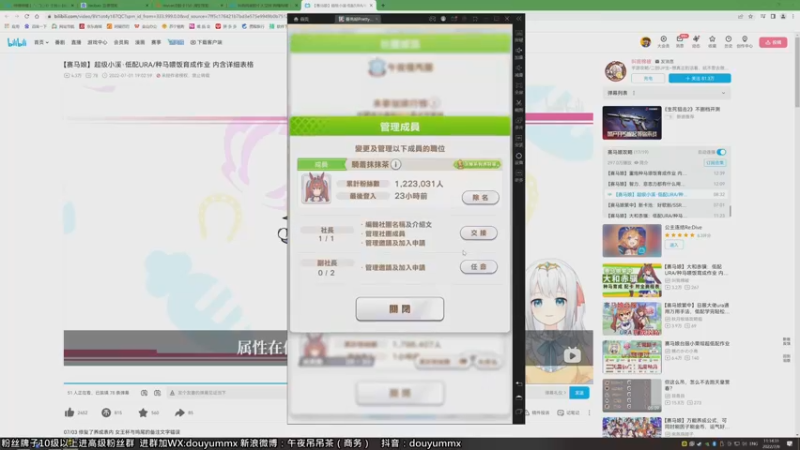Screen dimensions: 800x450
Task: Open the gun game ad thumbnail
Action: pyautogui.click(x=632, y=122)
